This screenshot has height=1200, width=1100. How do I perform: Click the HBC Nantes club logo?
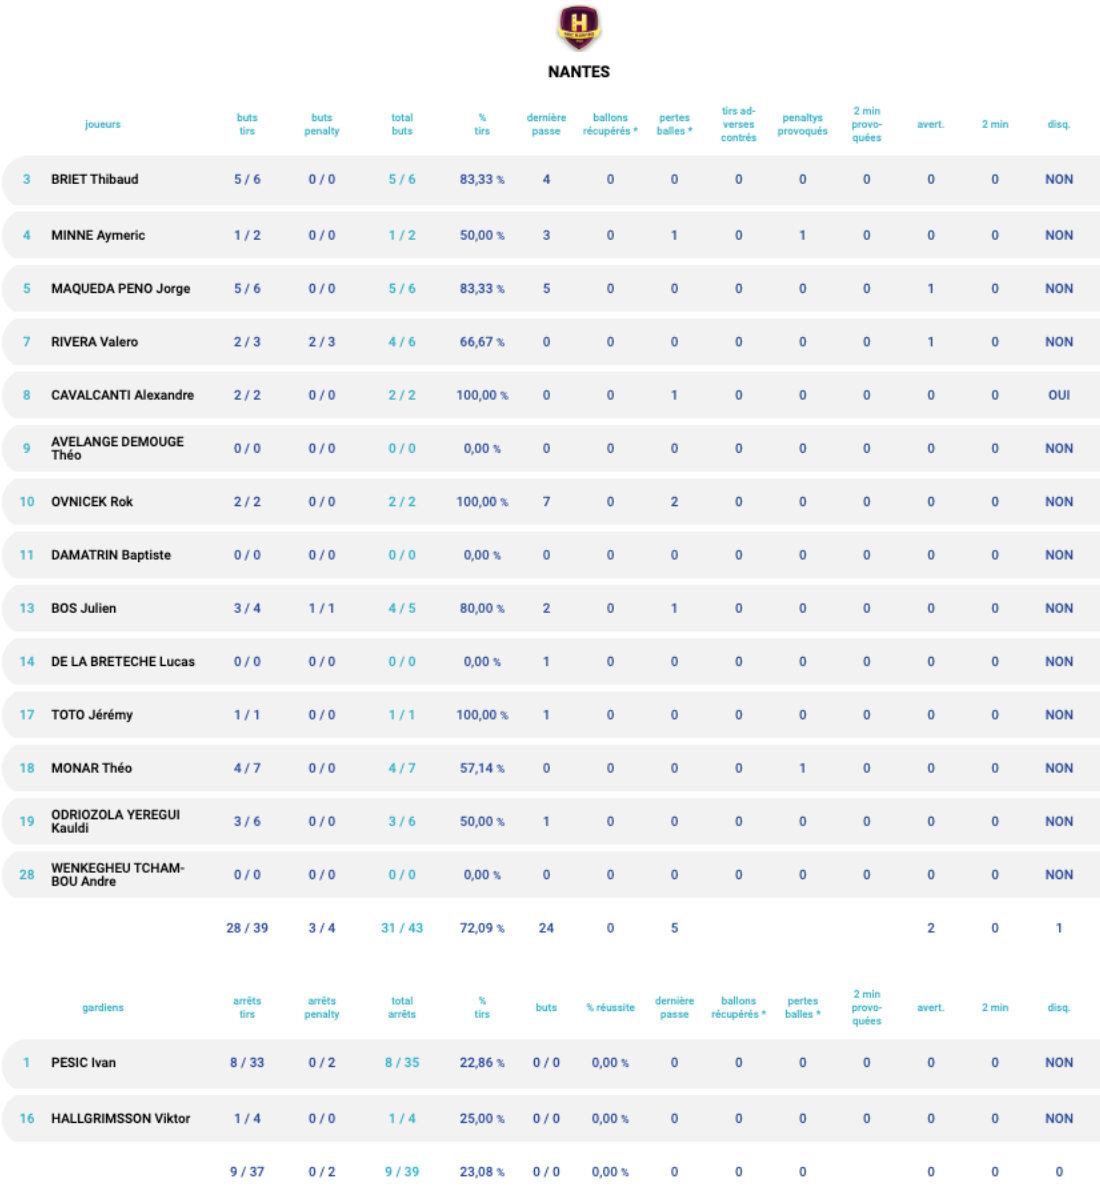(578, 27)
